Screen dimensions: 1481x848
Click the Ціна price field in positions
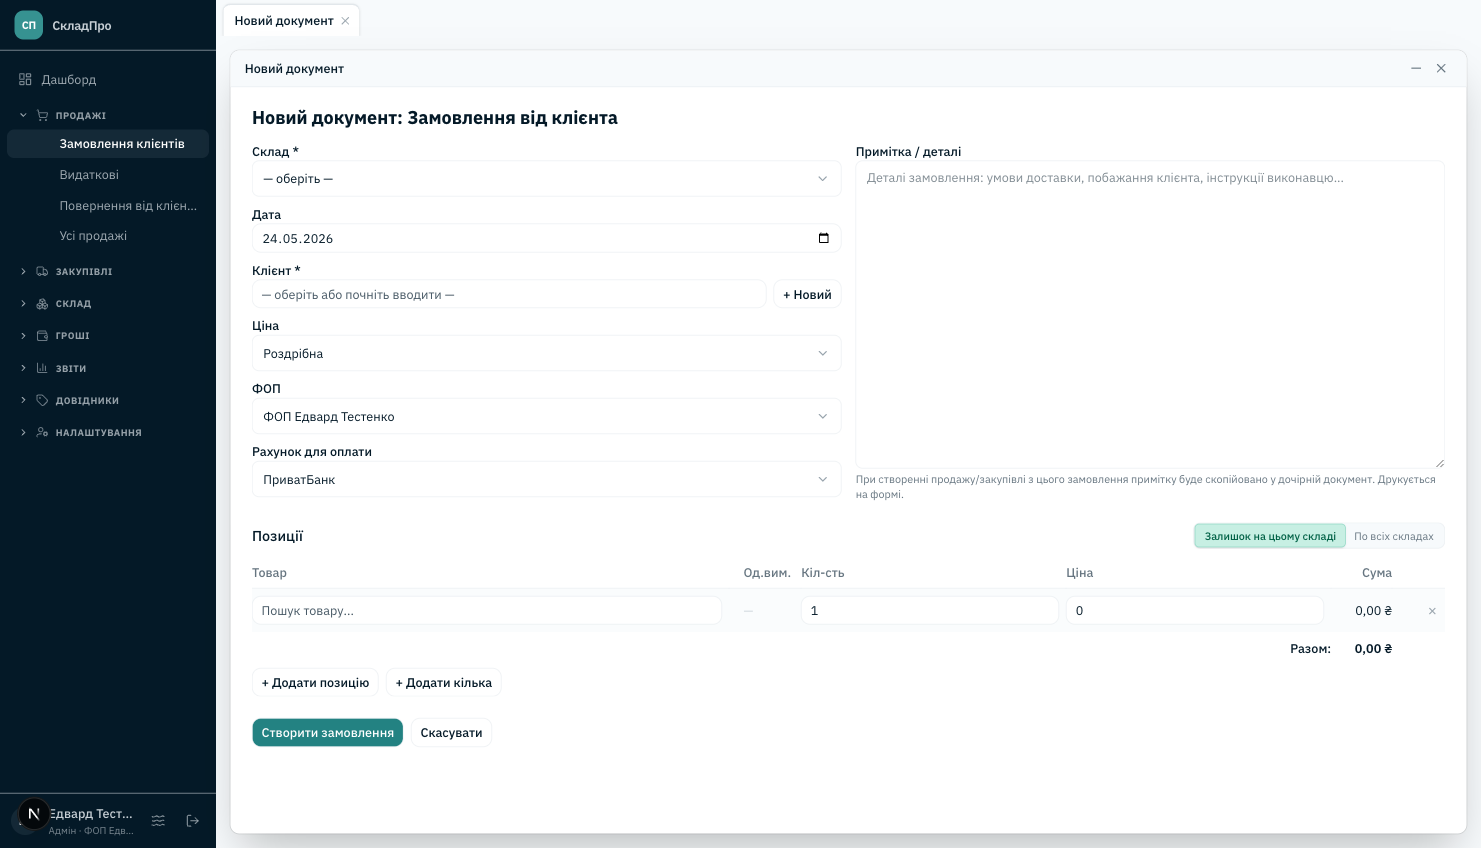(1195, 611)
